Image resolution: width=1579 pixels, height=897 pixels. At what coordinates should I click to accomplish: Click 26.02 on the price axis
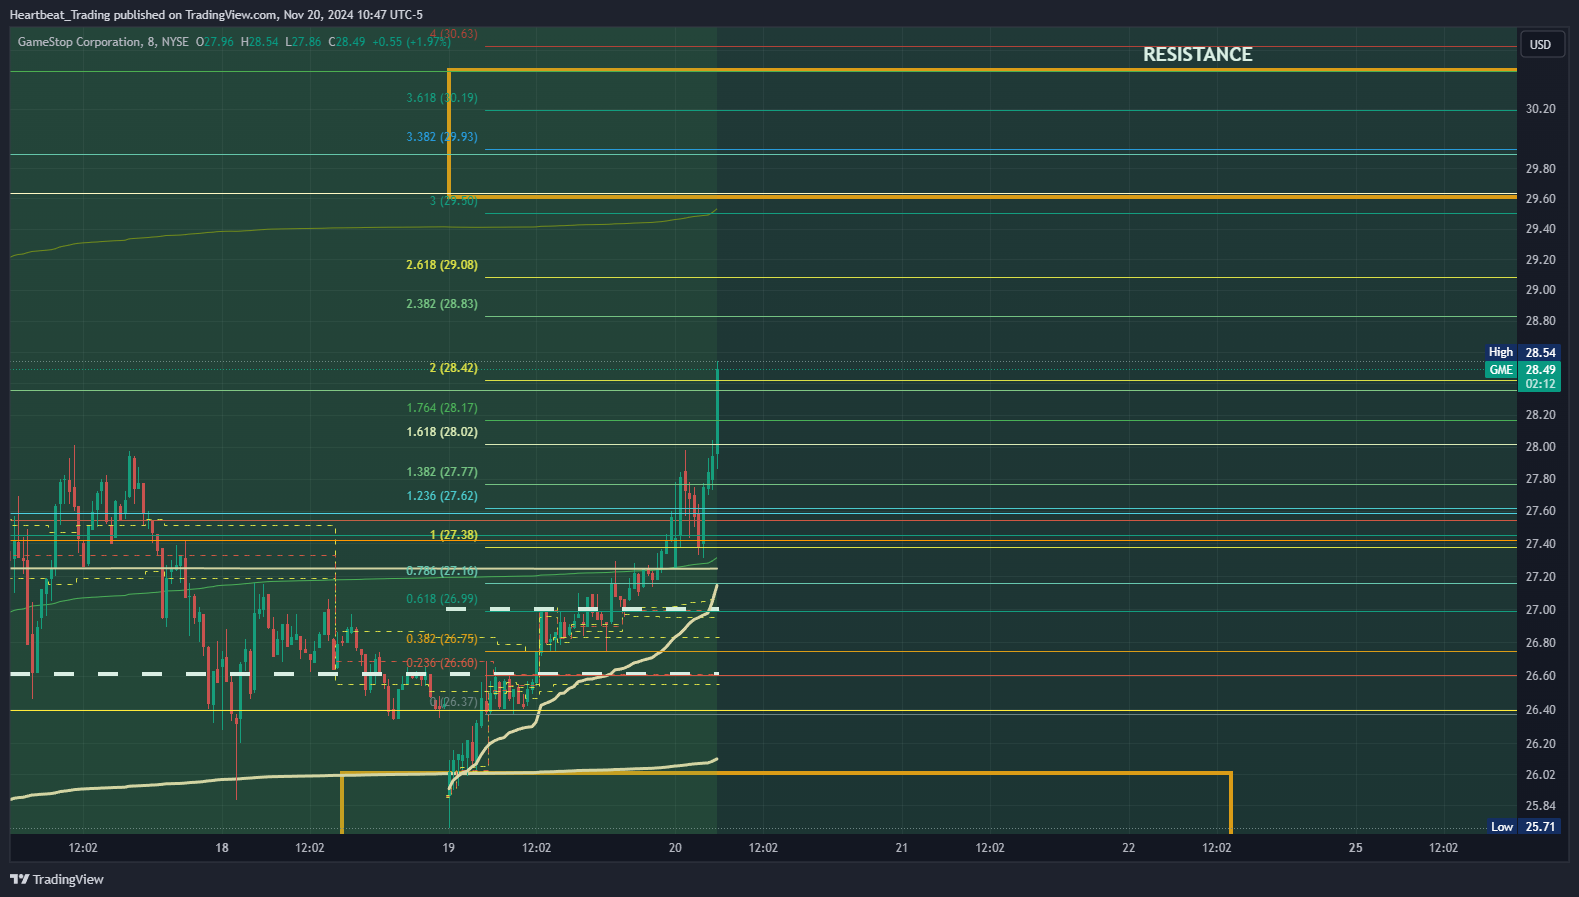point(1540,775)
